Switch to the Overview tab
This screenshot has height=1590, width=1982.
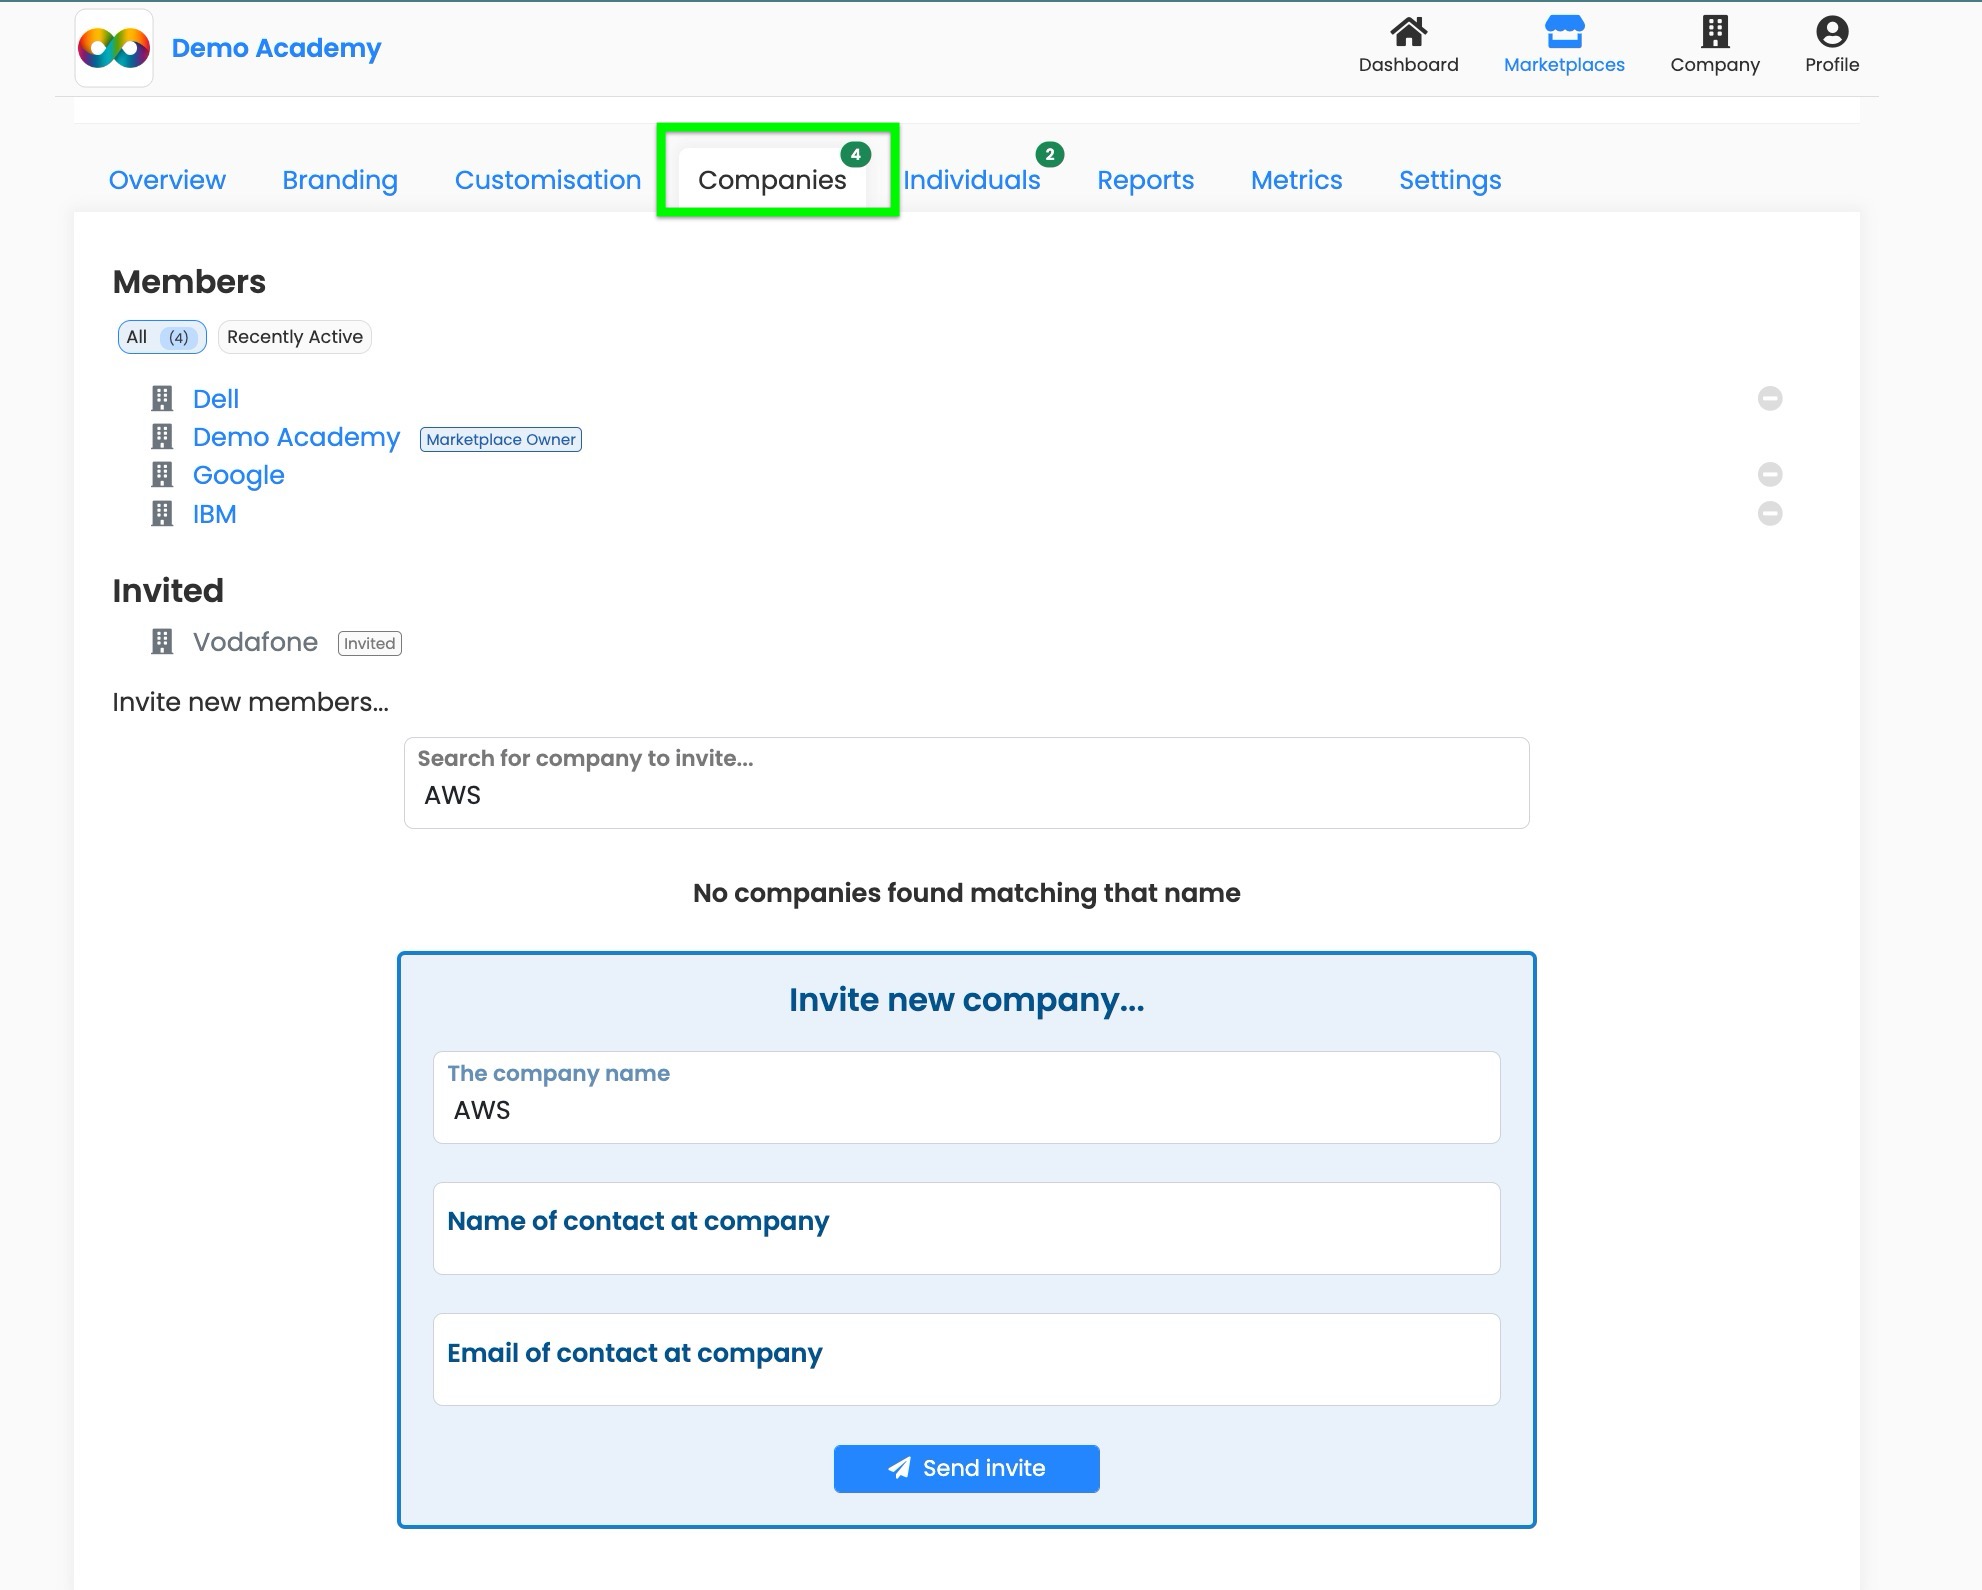(x=167, y=180)
